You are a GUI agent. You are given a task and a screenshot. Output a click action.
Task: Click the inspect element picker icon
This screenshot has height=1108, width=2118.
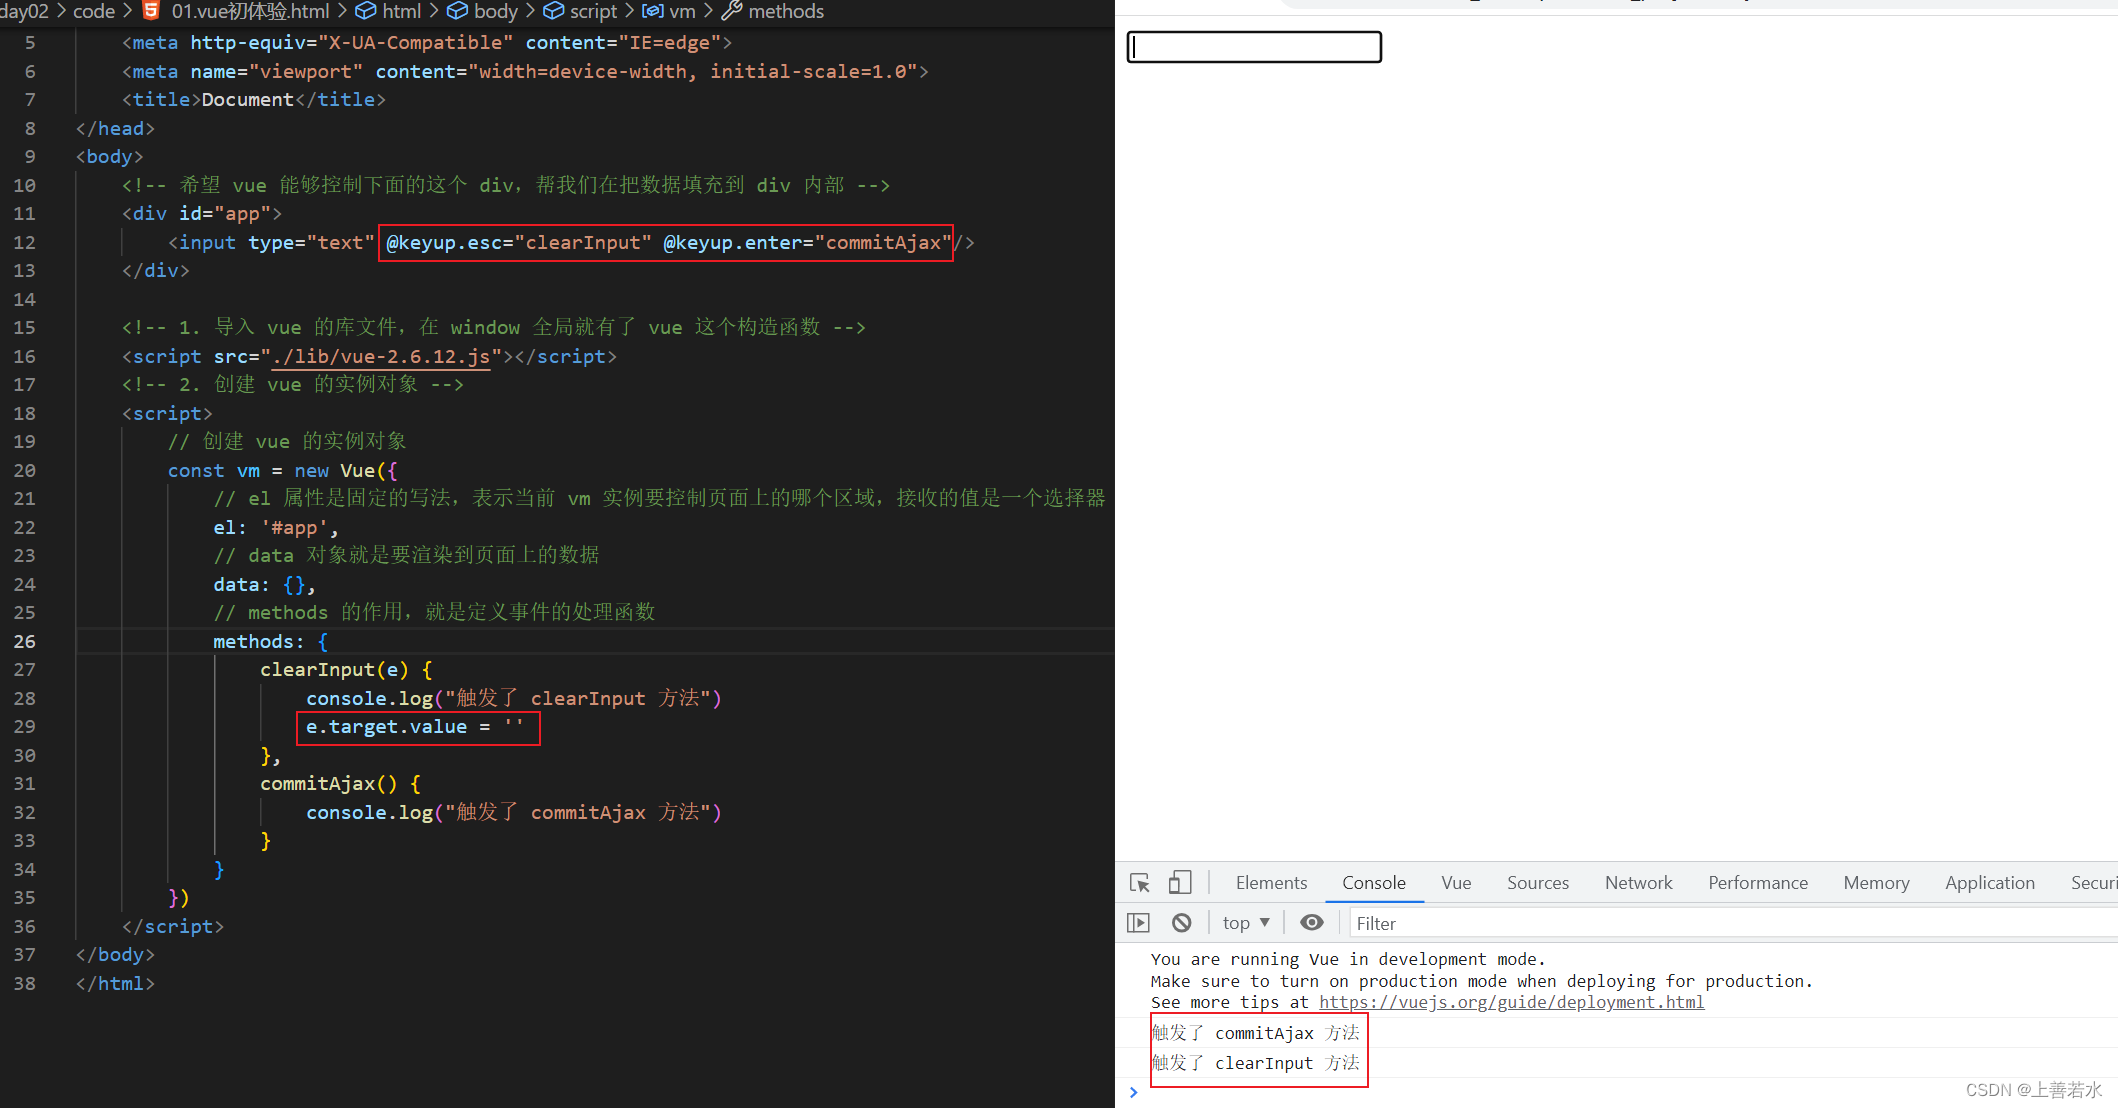click(1139, 883)
